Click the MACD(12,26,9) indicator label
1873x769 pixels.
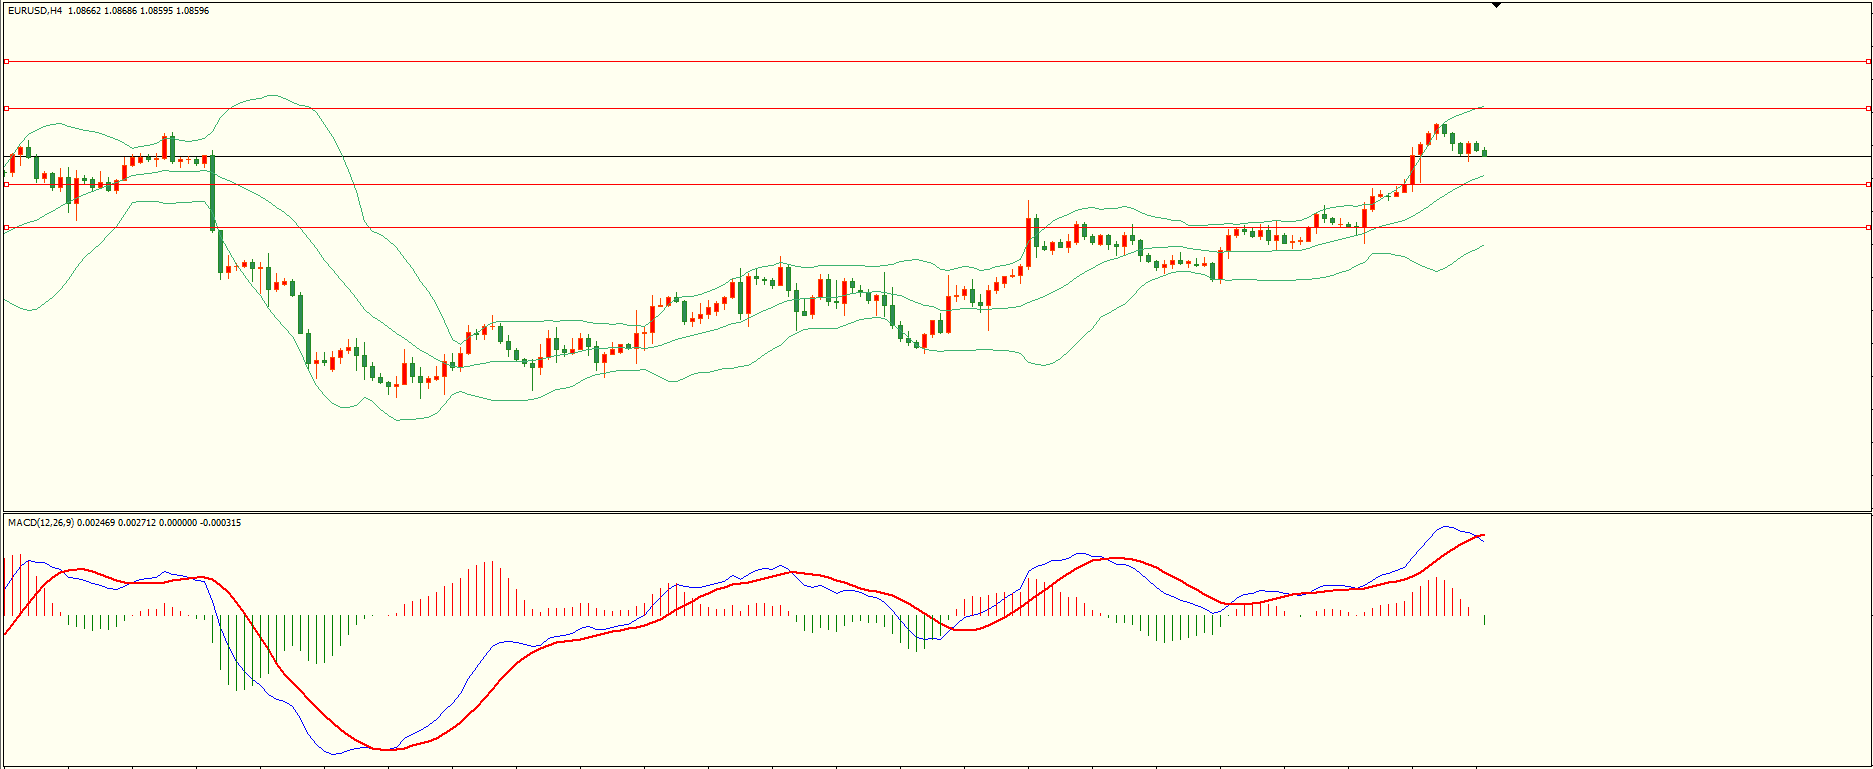pyautogui.click(x=40, y=523)
